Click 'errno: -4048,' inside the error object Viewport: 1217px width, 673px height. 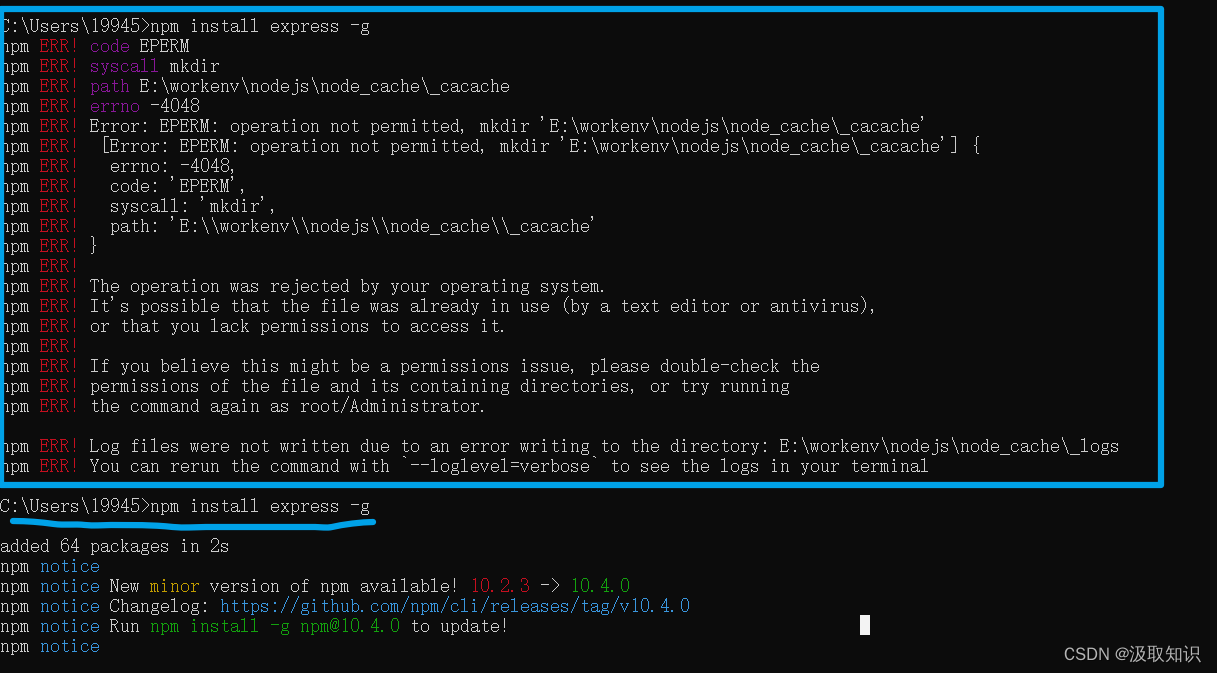(173, 166)
